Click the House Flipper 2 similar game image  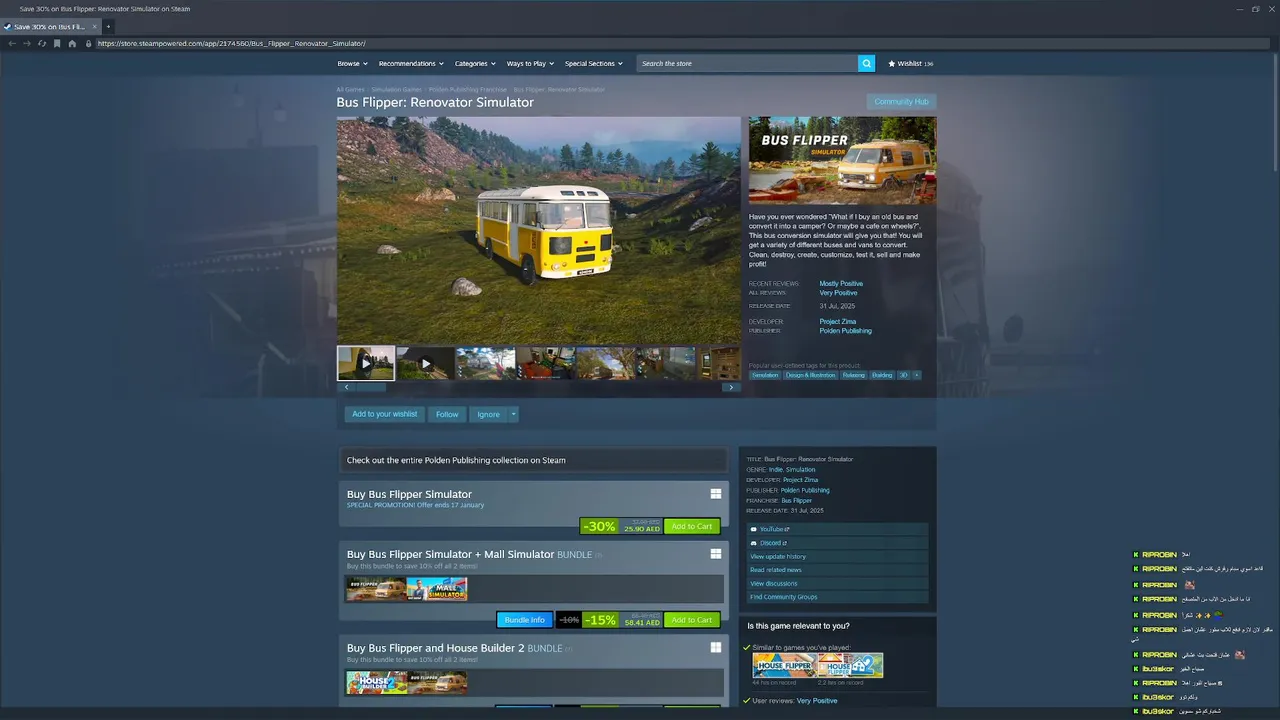click(x=851, y=666)
